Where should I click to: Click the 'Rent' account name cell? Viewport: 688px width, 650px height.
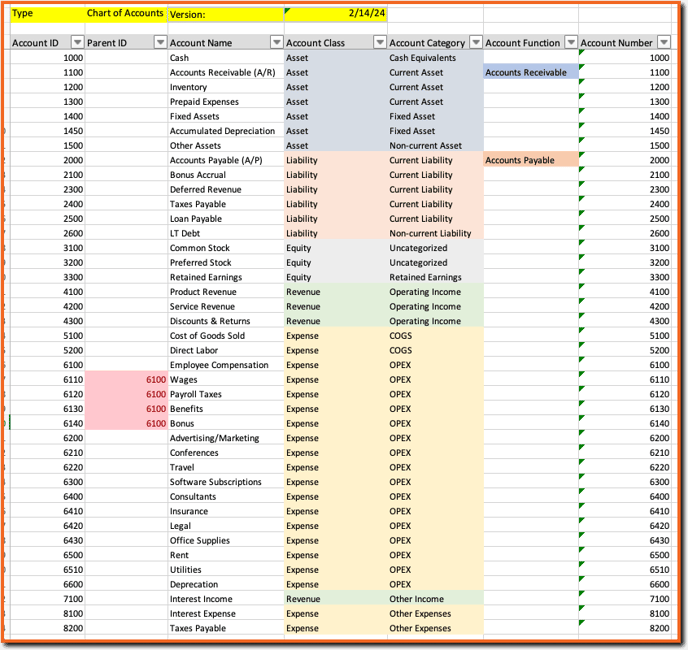[226, 555]
